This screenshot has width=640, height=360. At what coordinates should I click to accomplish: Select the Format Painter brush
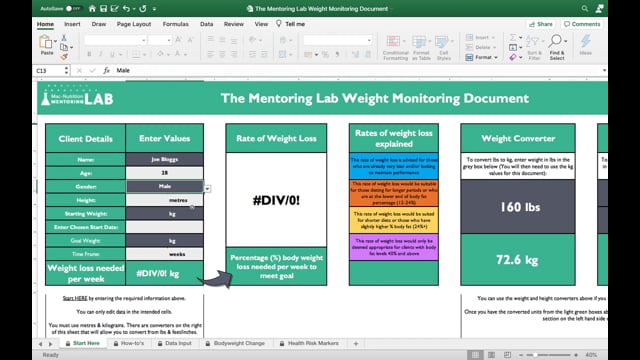point(64,57)
